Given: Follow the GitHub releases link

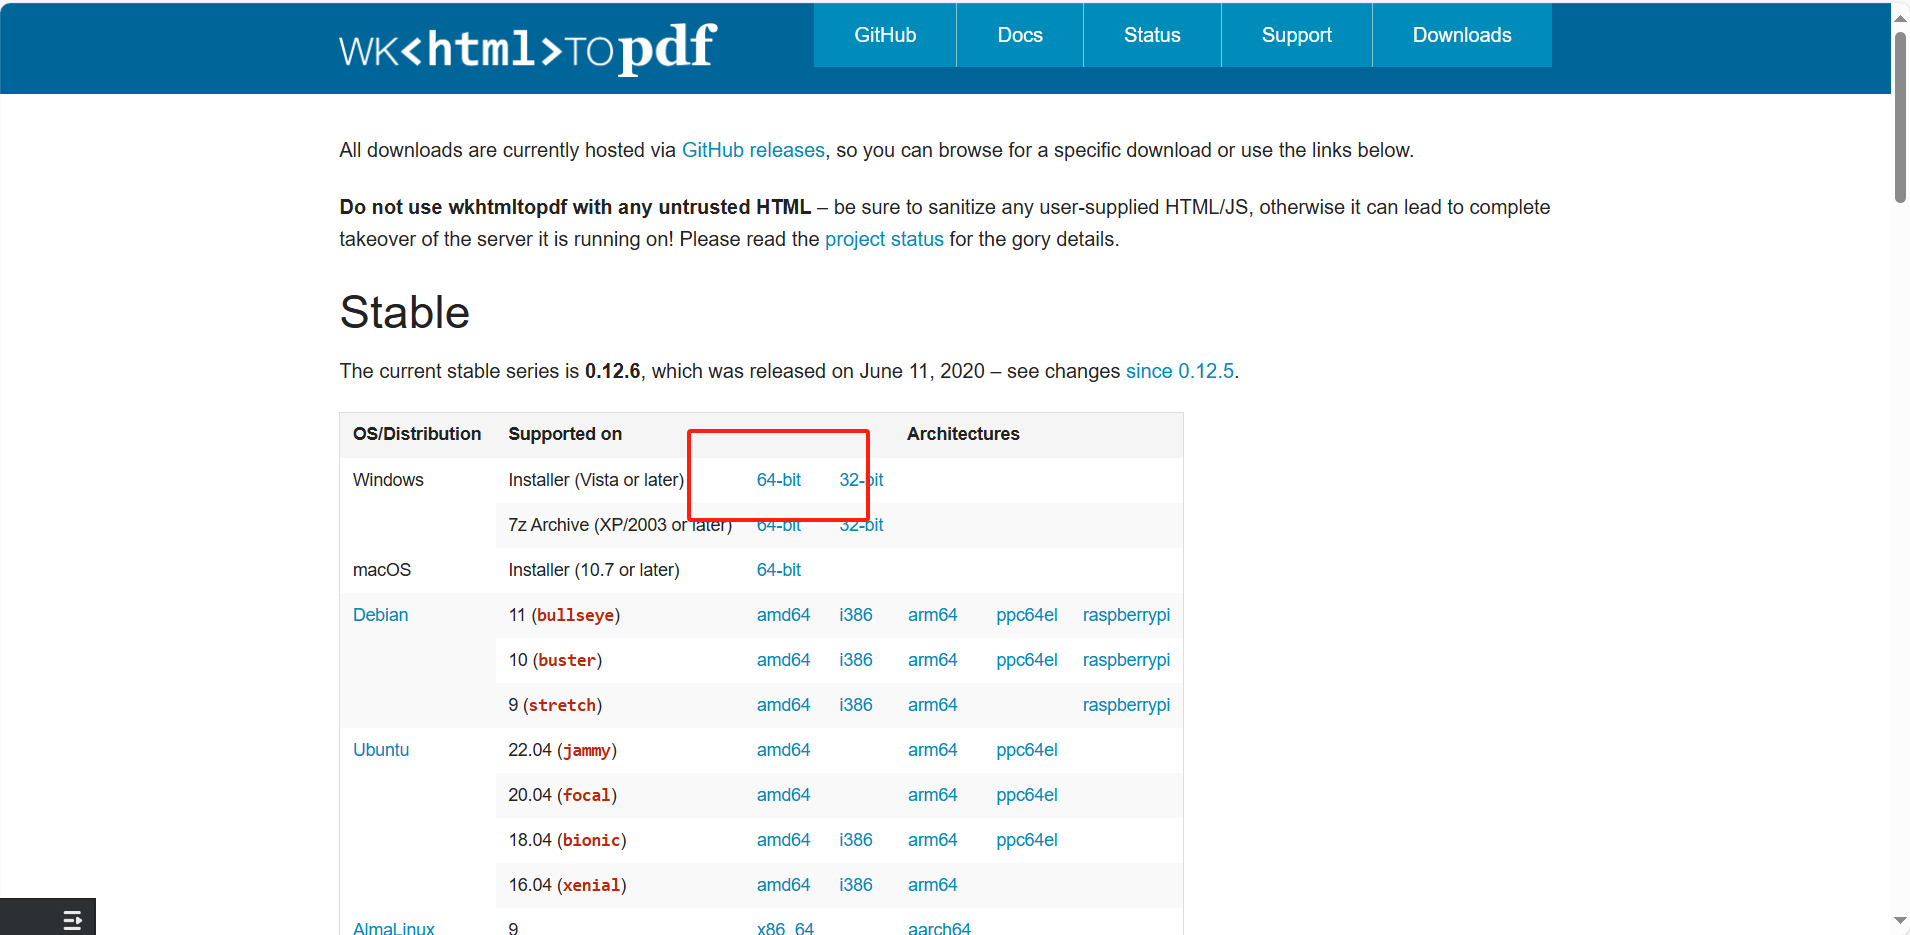Looking at the screenshot, I should (753, 150).
